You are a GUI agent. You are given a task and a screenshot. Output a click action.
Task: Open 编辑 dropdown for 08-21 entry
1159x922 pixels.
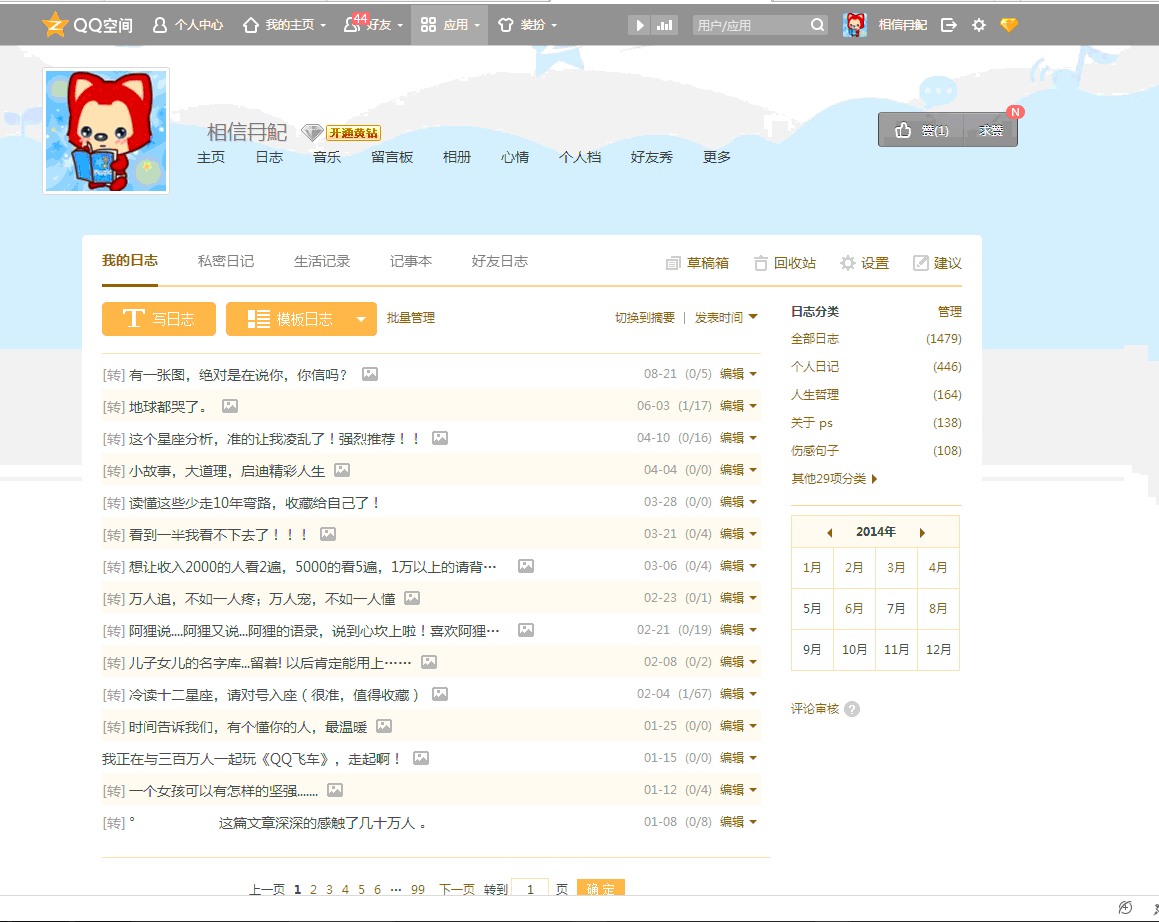738,374
